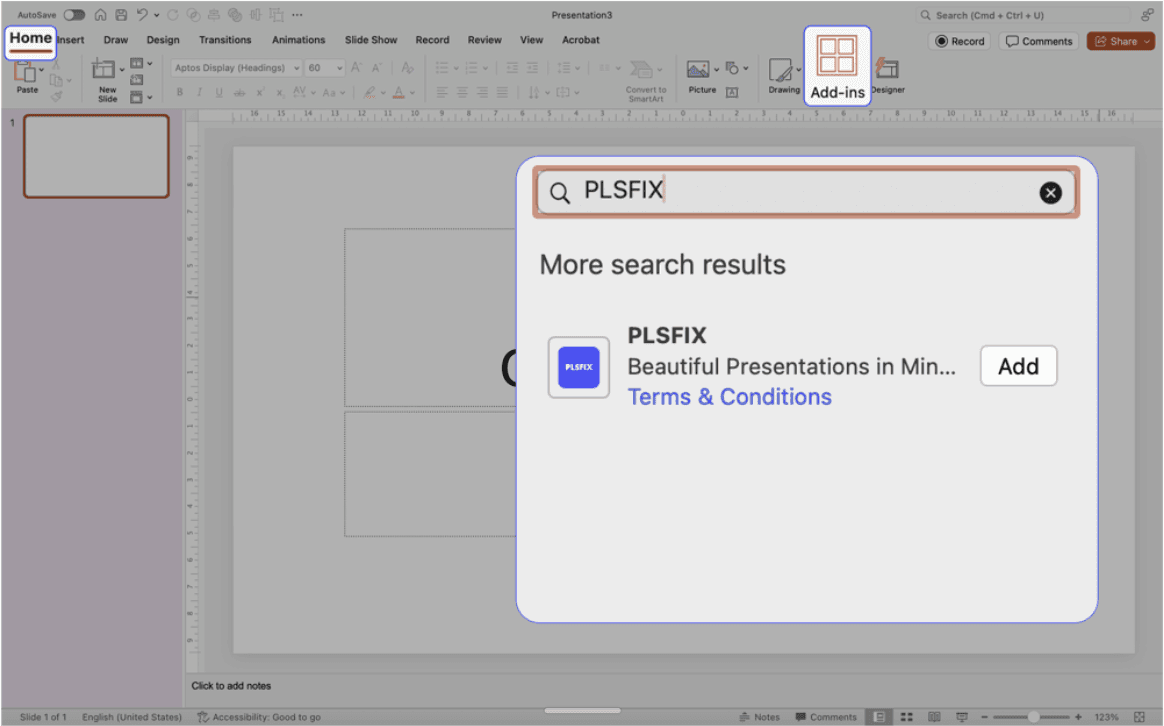Open the more options ellipsis in title bar
Viewport: 1164px width, 726px height.
point(297,15)
